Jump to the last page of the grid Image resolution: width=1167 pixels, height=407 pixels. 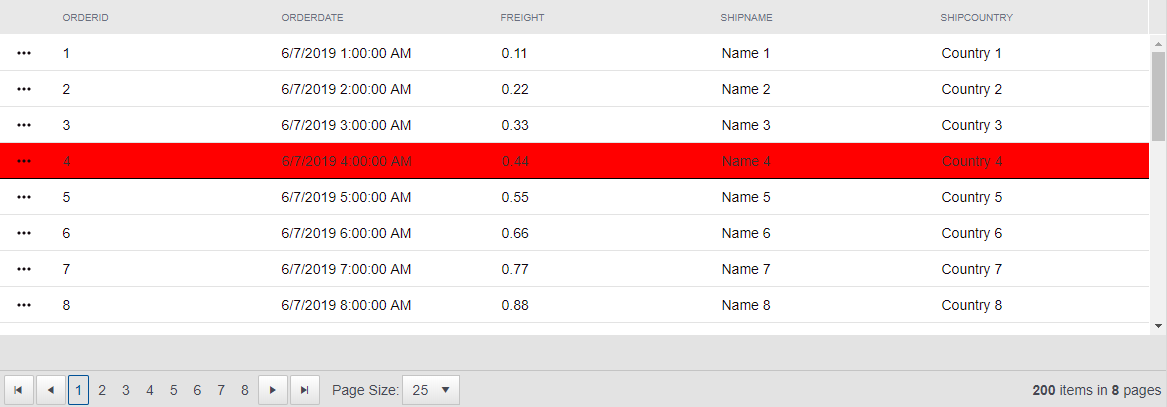[304, 390]
